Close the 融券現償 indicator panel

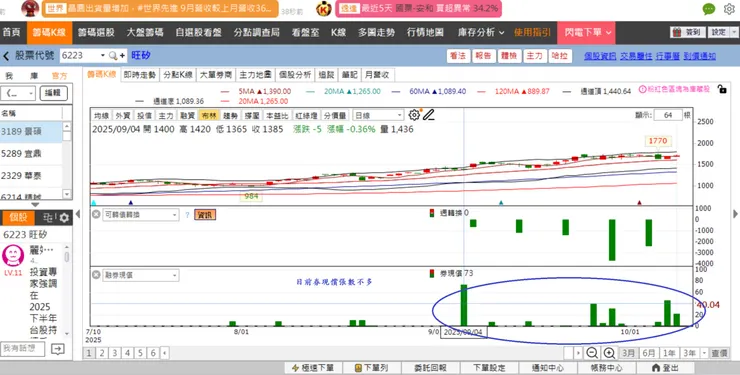(96, 275)
